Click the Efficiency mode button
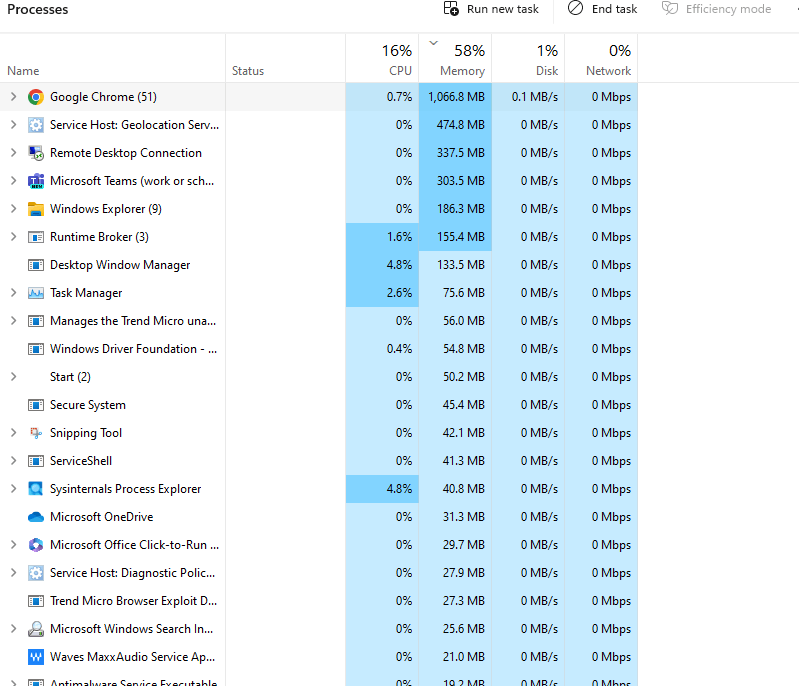 pos(716,9)
